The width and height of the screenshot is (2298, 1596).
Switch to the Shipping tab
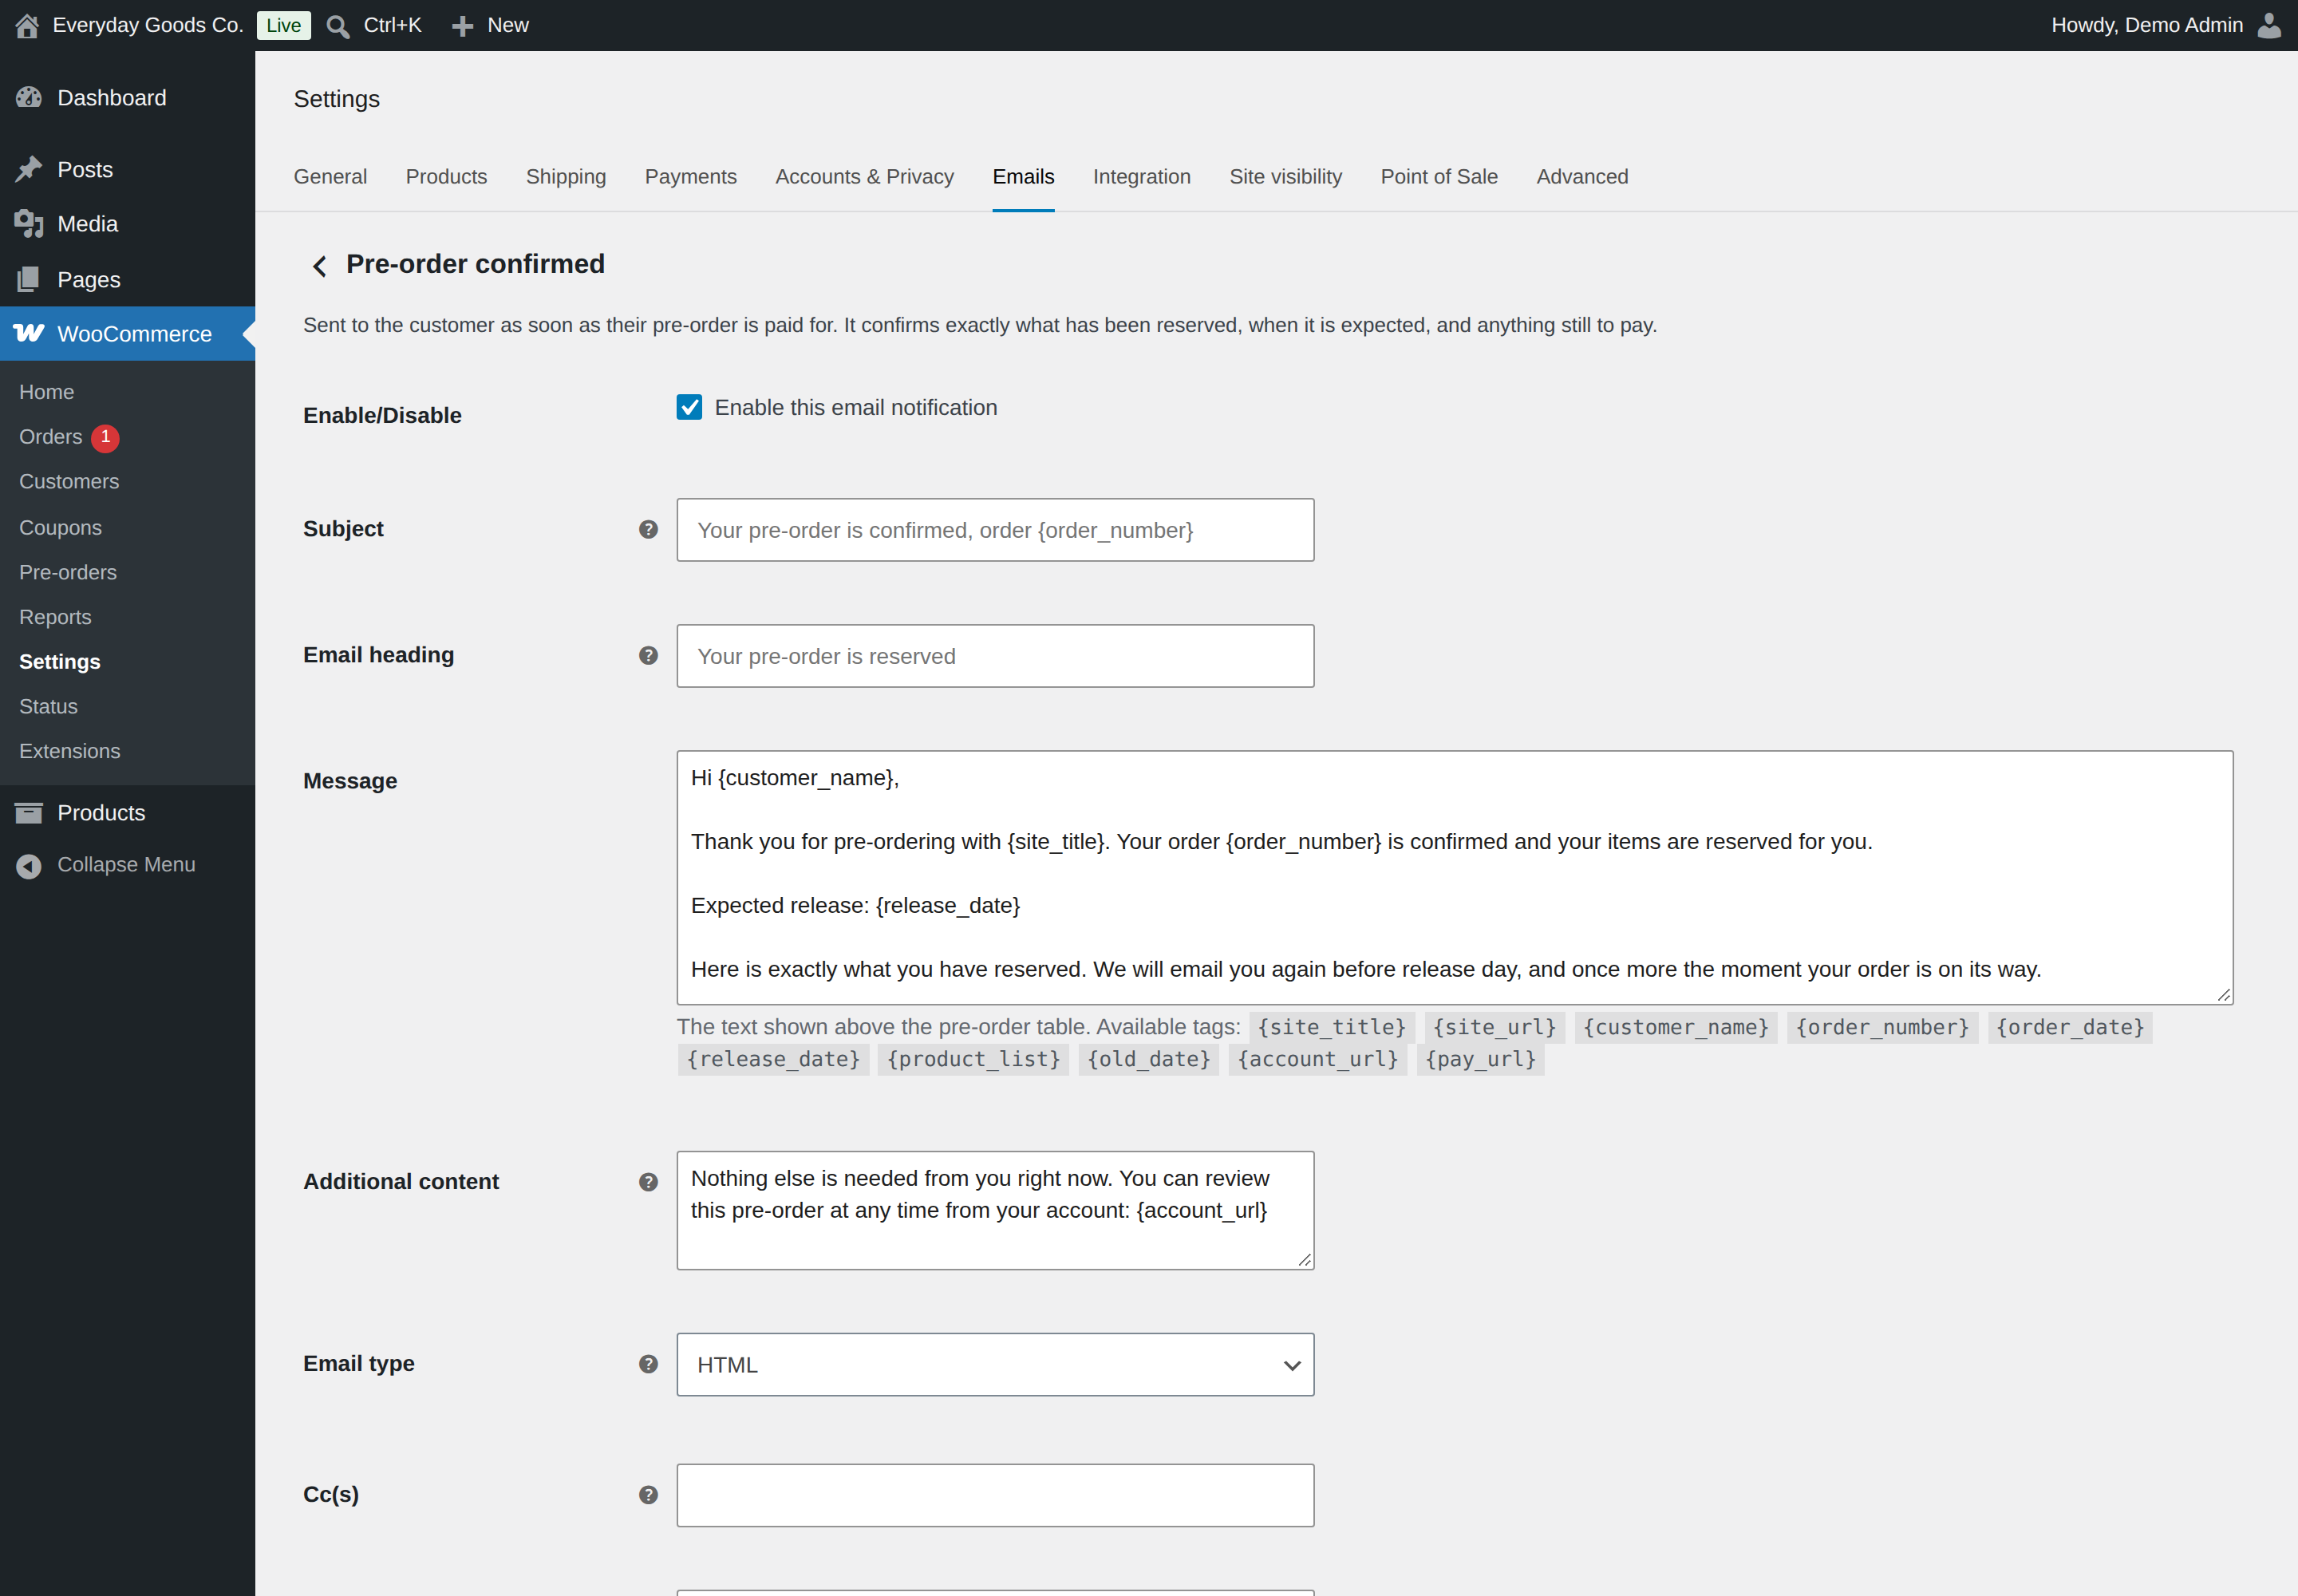pyautogui.click(x=566, y=177)
